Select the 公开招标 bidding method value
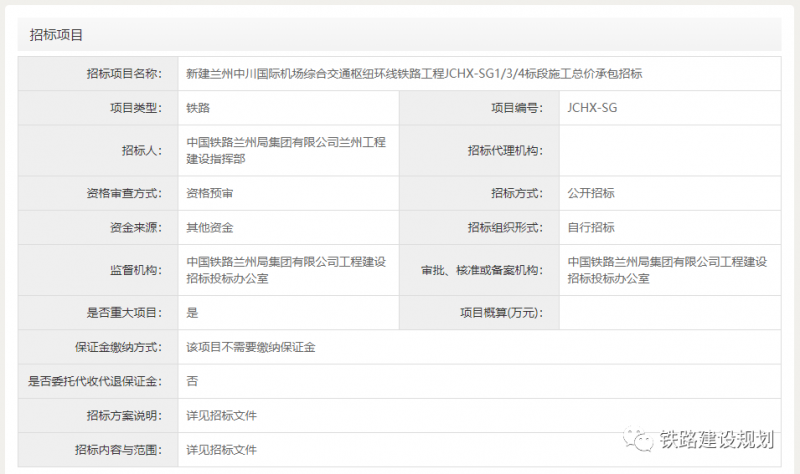 point(591,193)
